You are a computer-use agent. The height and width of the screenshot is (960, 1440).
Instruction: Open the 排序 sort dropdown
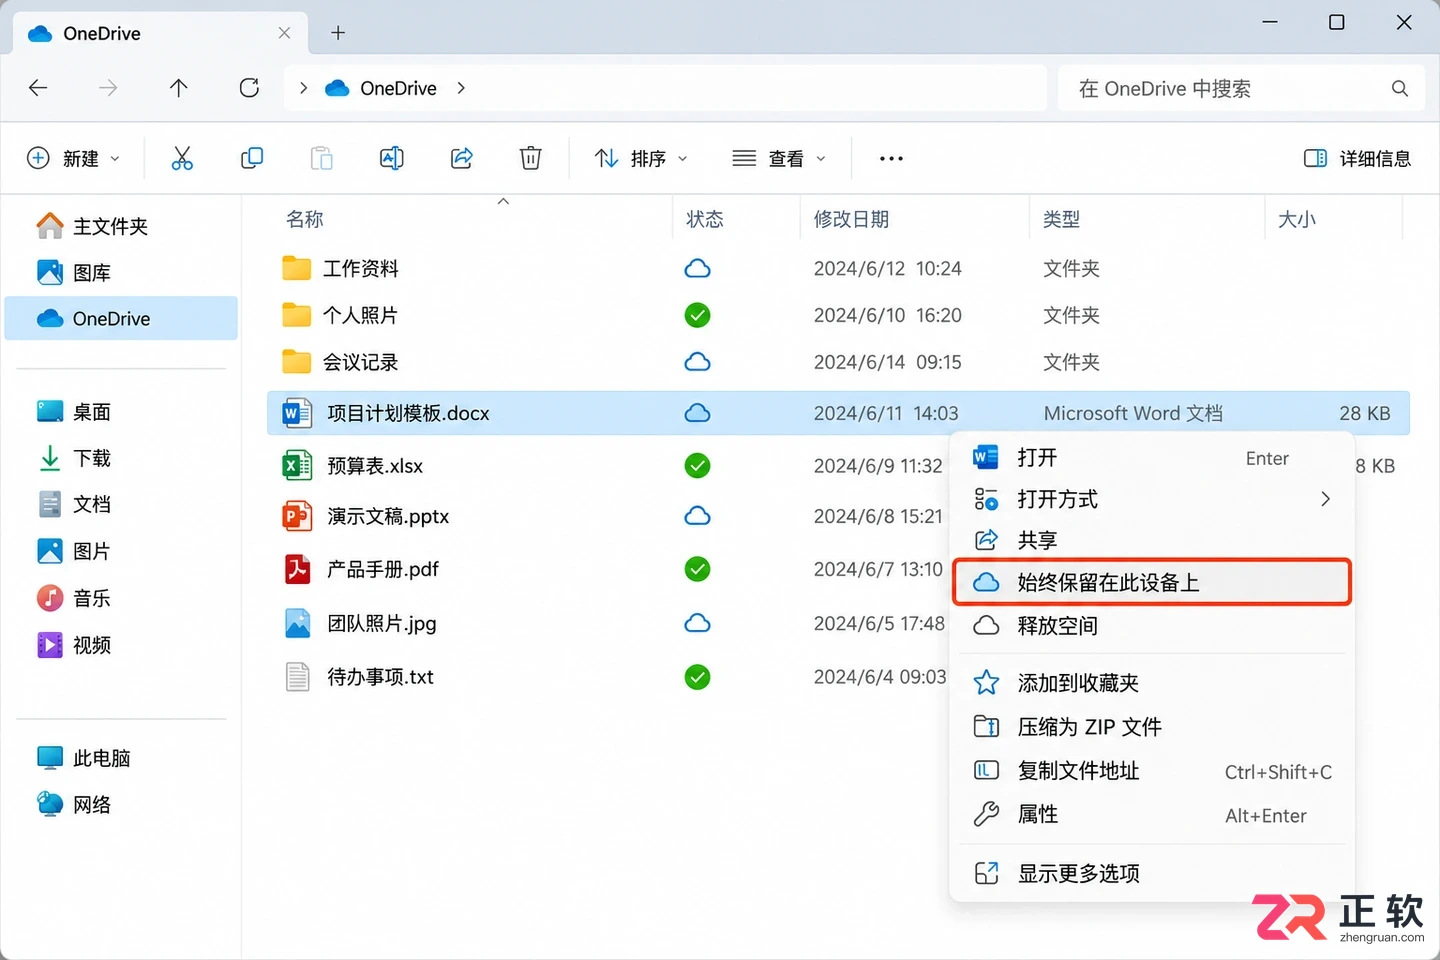[641, 158]
